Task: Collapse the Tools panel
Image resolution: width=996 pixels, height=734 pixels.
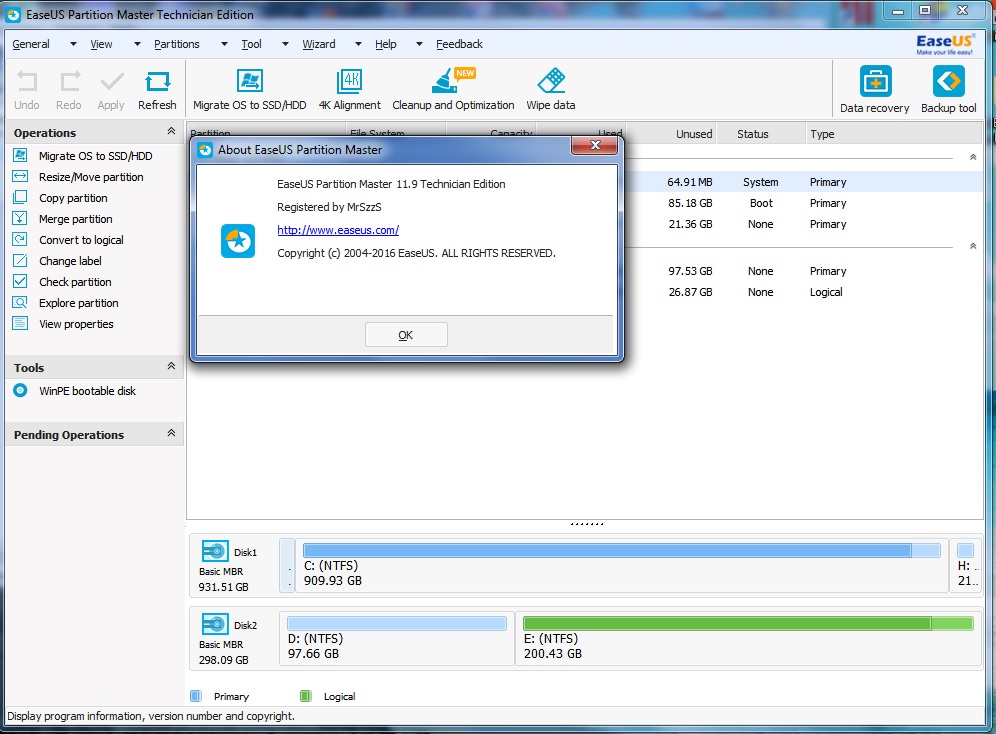Action: pyautogui.click(x=171, y=366)
